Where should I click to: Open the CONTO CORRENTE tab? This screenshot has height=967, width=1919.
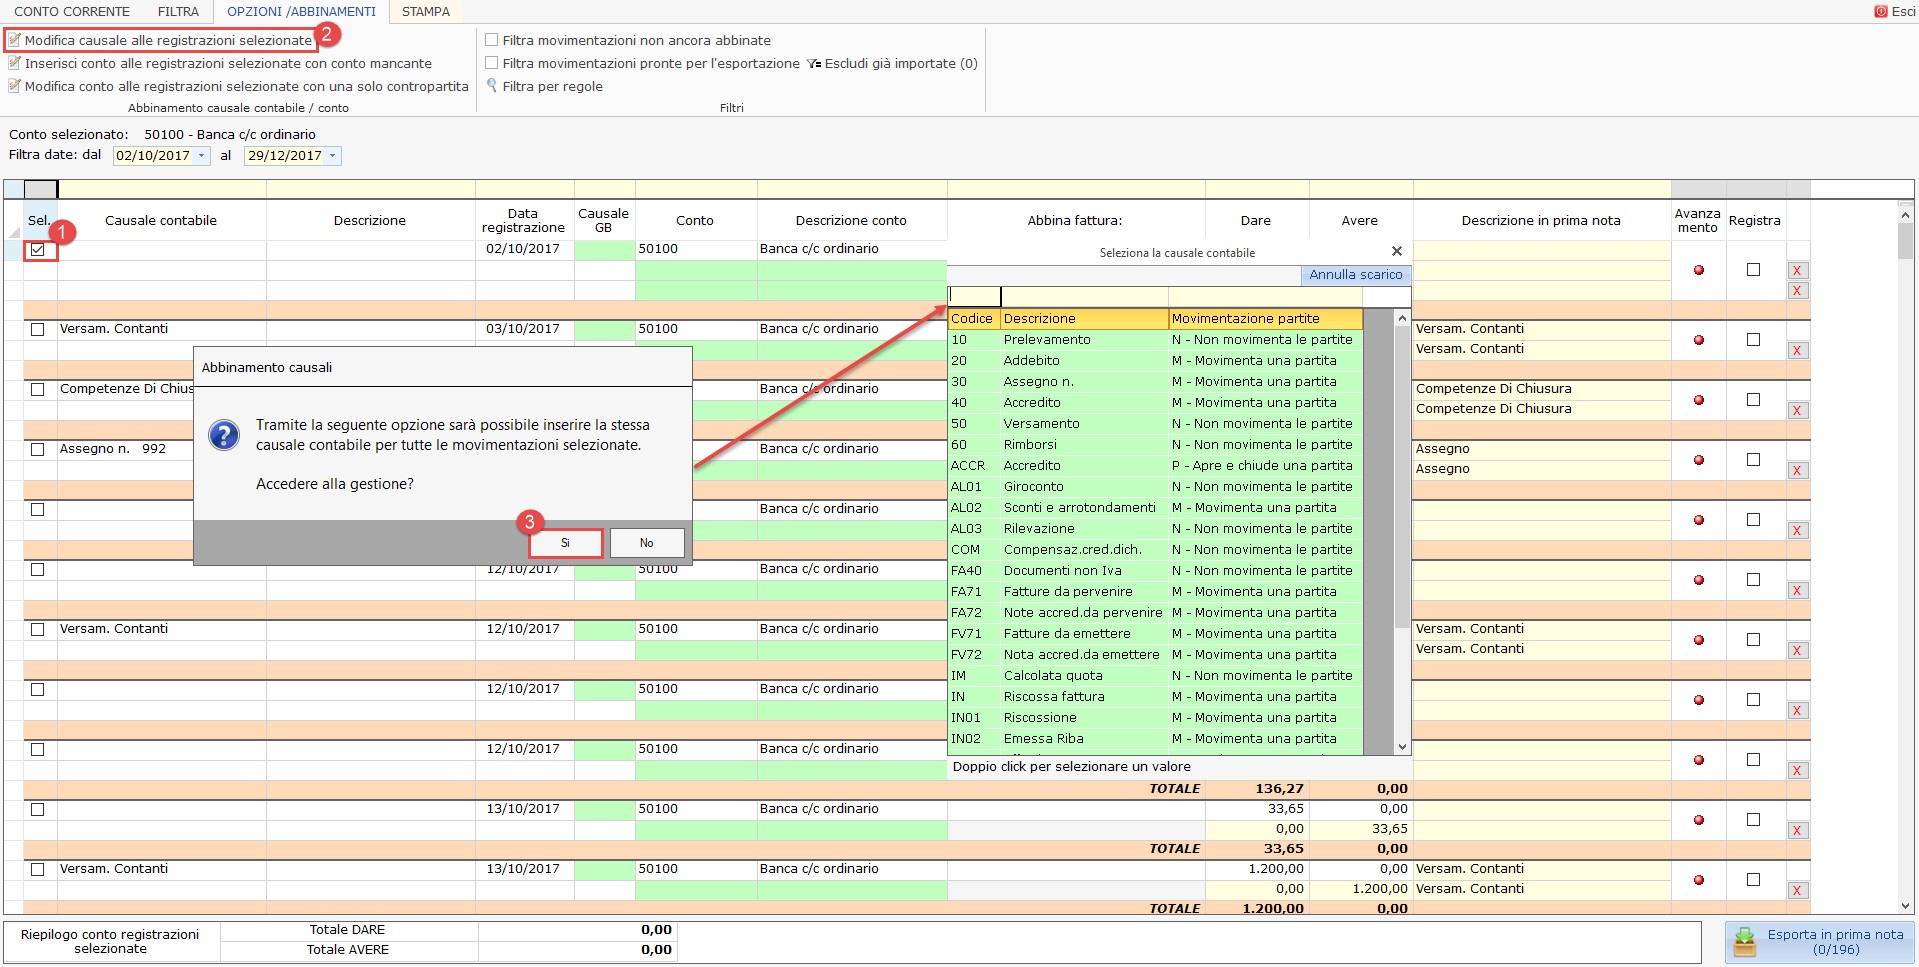72,12
